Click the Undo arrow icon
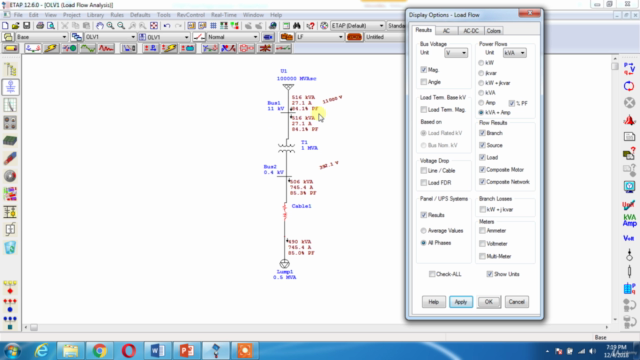Screen dimensions: 640x360 (x=167, y=26)
